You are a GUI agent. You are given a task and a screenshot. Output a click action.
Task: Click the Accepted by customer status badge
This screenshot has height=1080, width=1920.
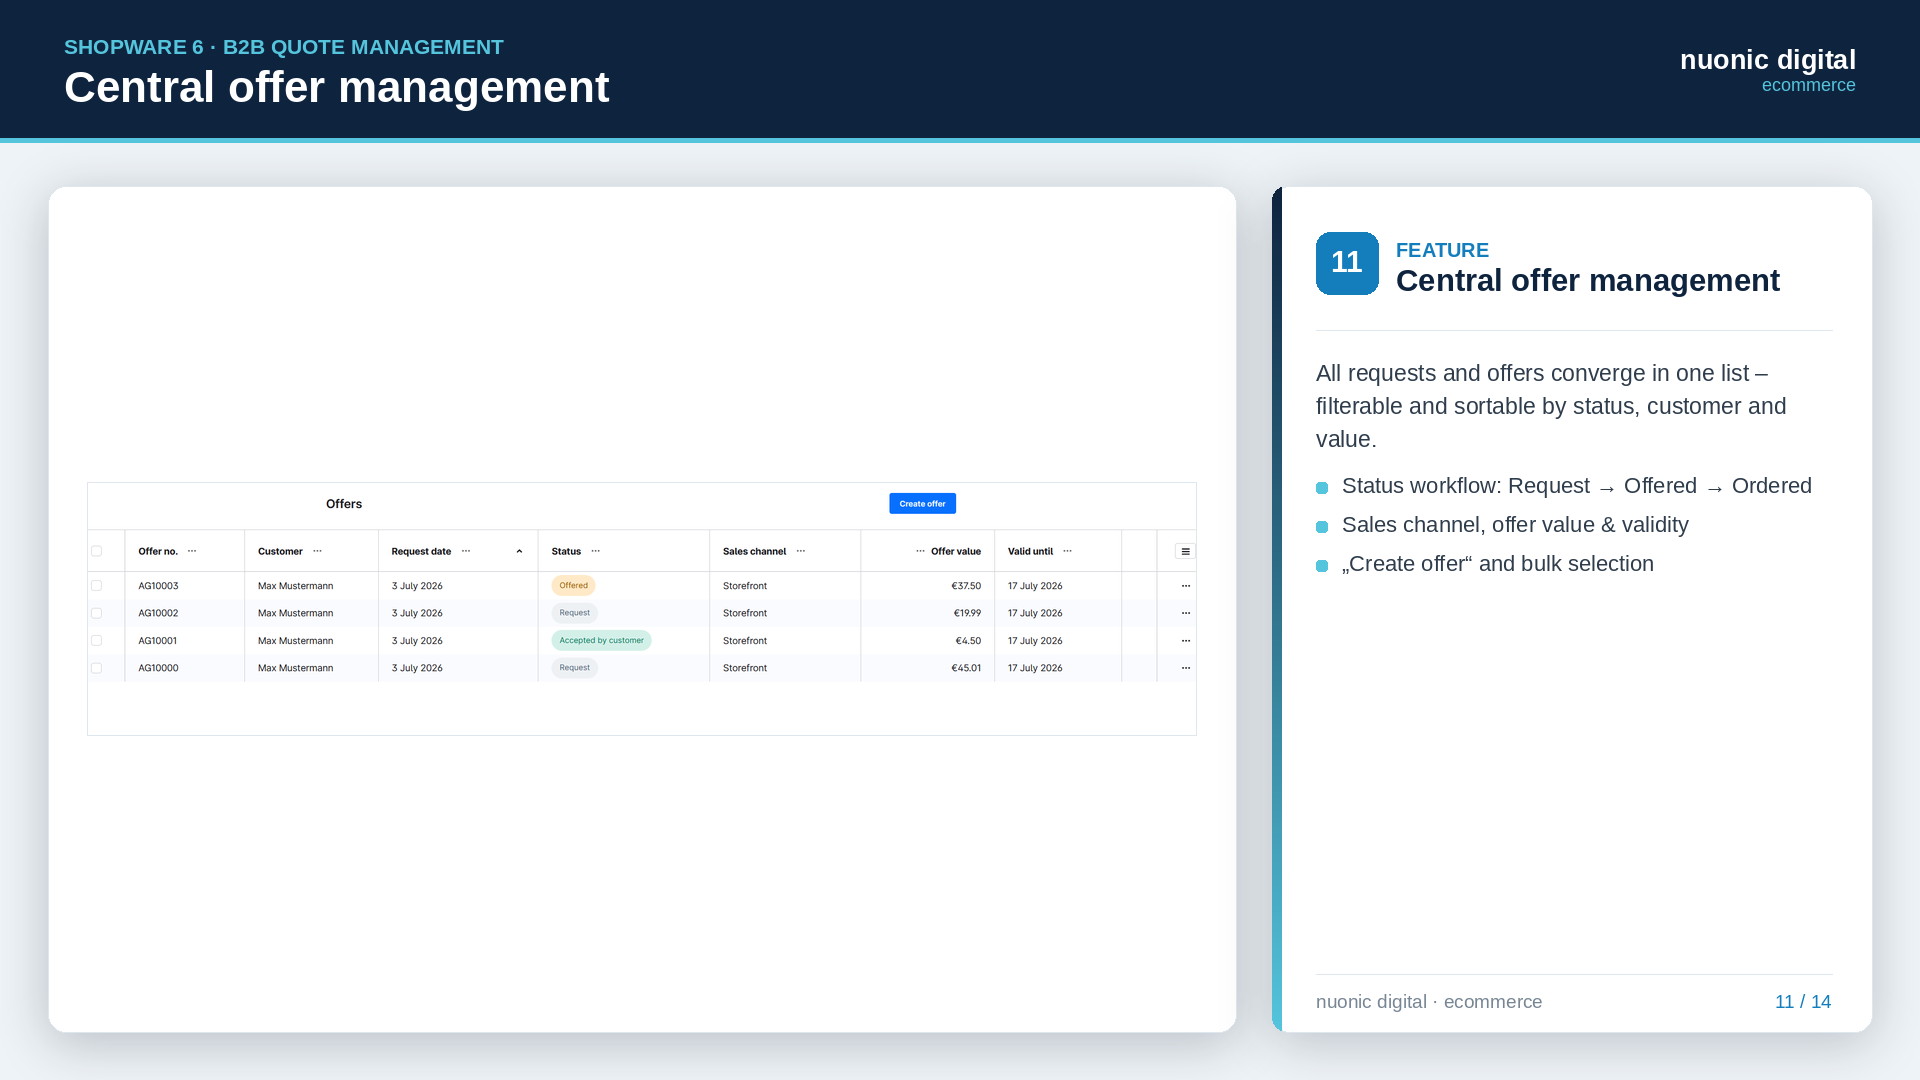click(601, 641)
